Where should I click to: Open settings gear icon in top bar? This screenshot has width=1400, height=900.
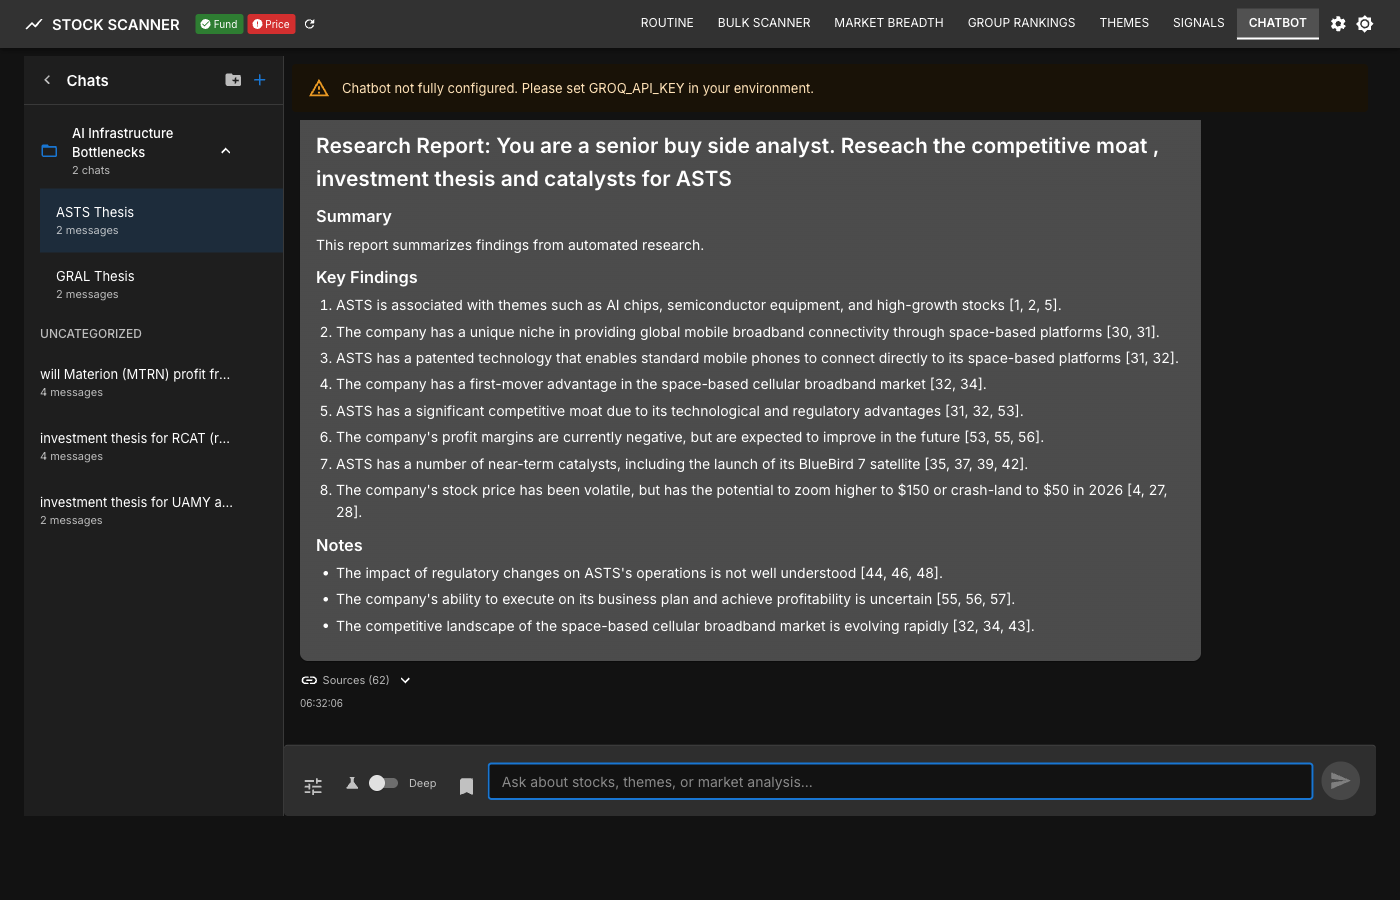(x=1338, y=24)
